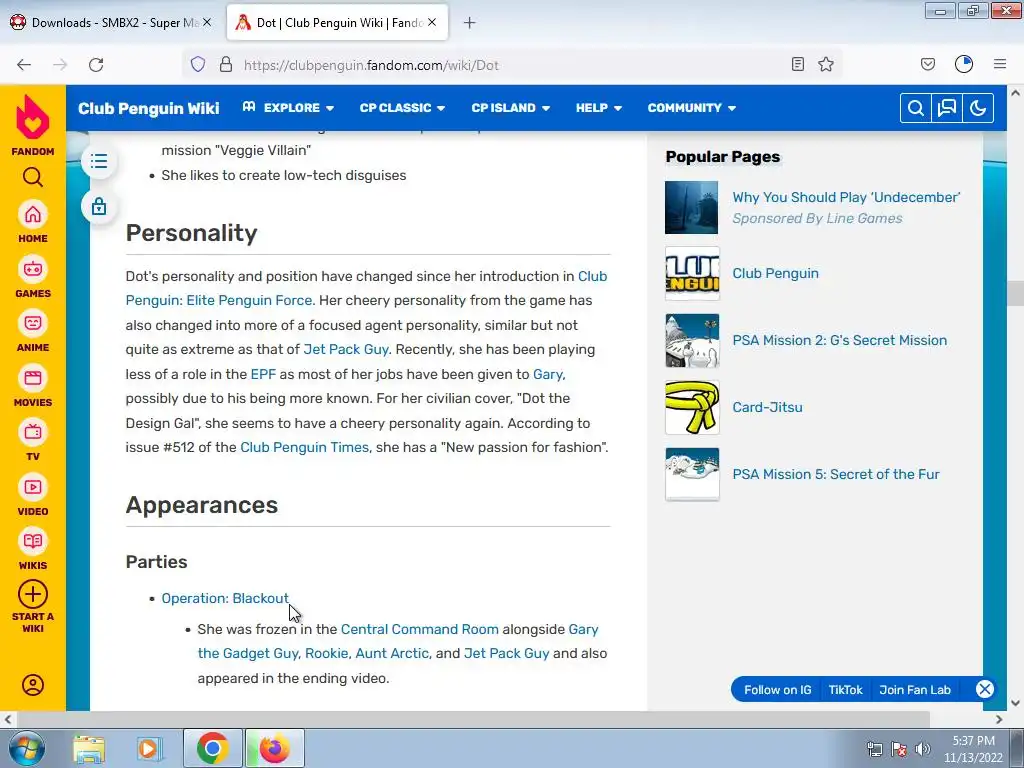Bookmark this page with the star

click(826, 64)
